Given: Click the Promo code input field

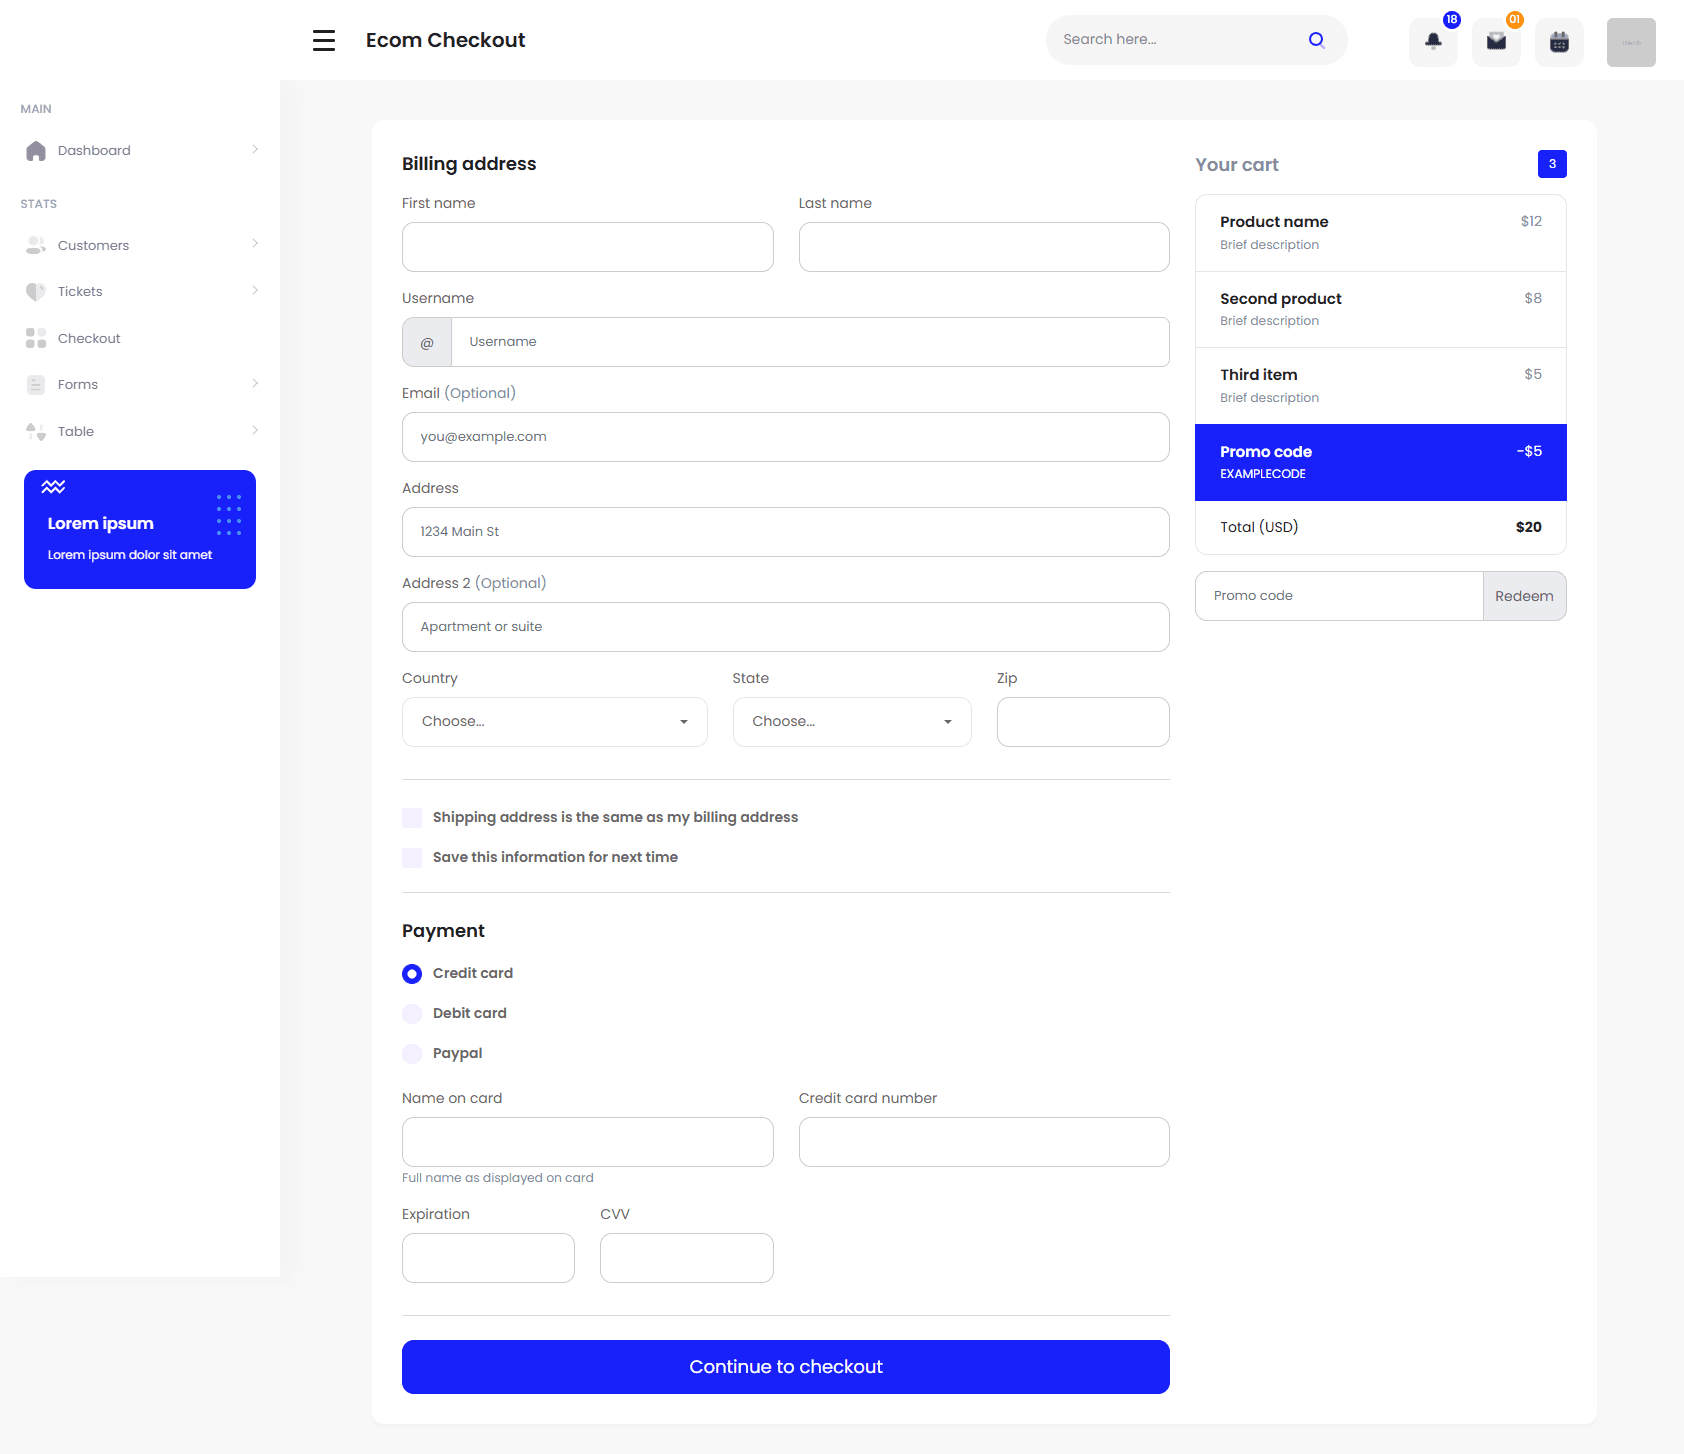Looking at the screenshot, I should pyautogui.click(x=1339, y=595).
